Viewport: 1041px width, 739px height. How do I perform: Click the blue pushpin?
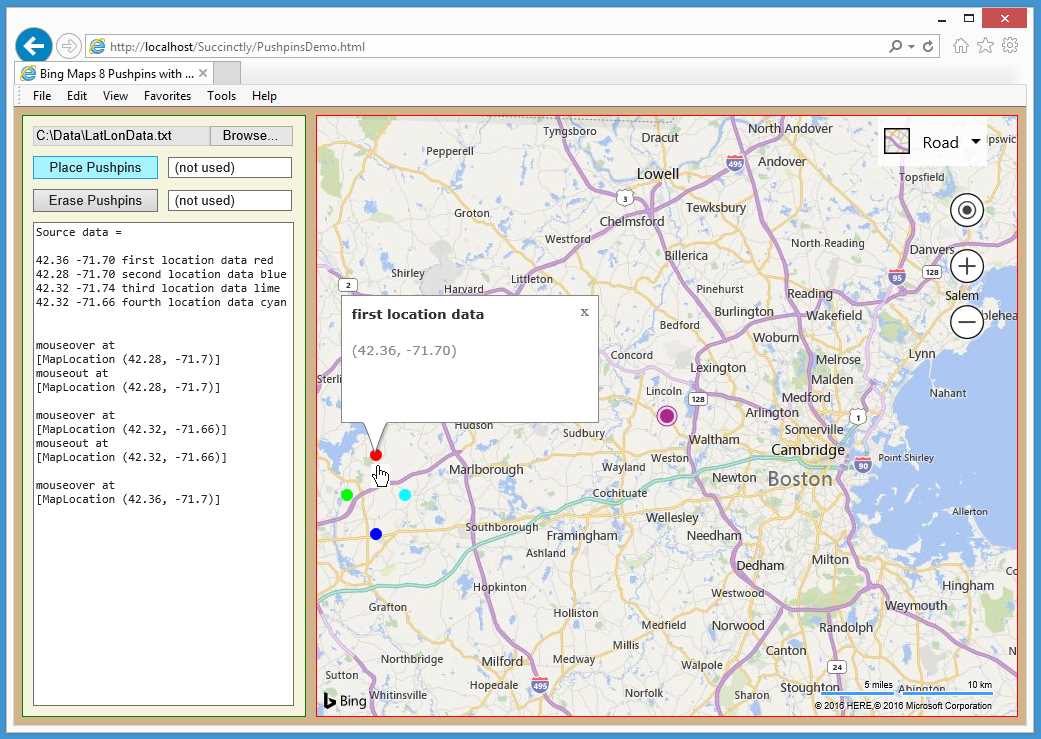376,534
